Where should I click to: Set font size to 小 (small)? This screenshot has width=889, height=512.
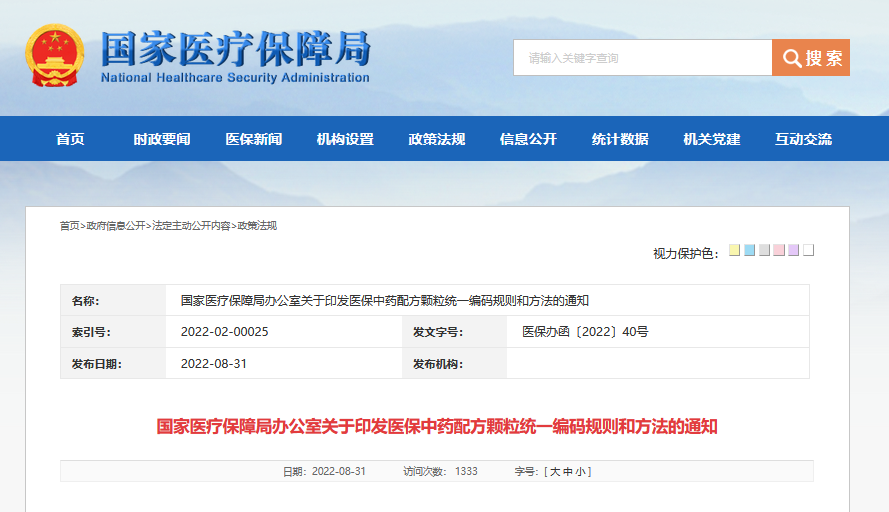pos(580,472)
